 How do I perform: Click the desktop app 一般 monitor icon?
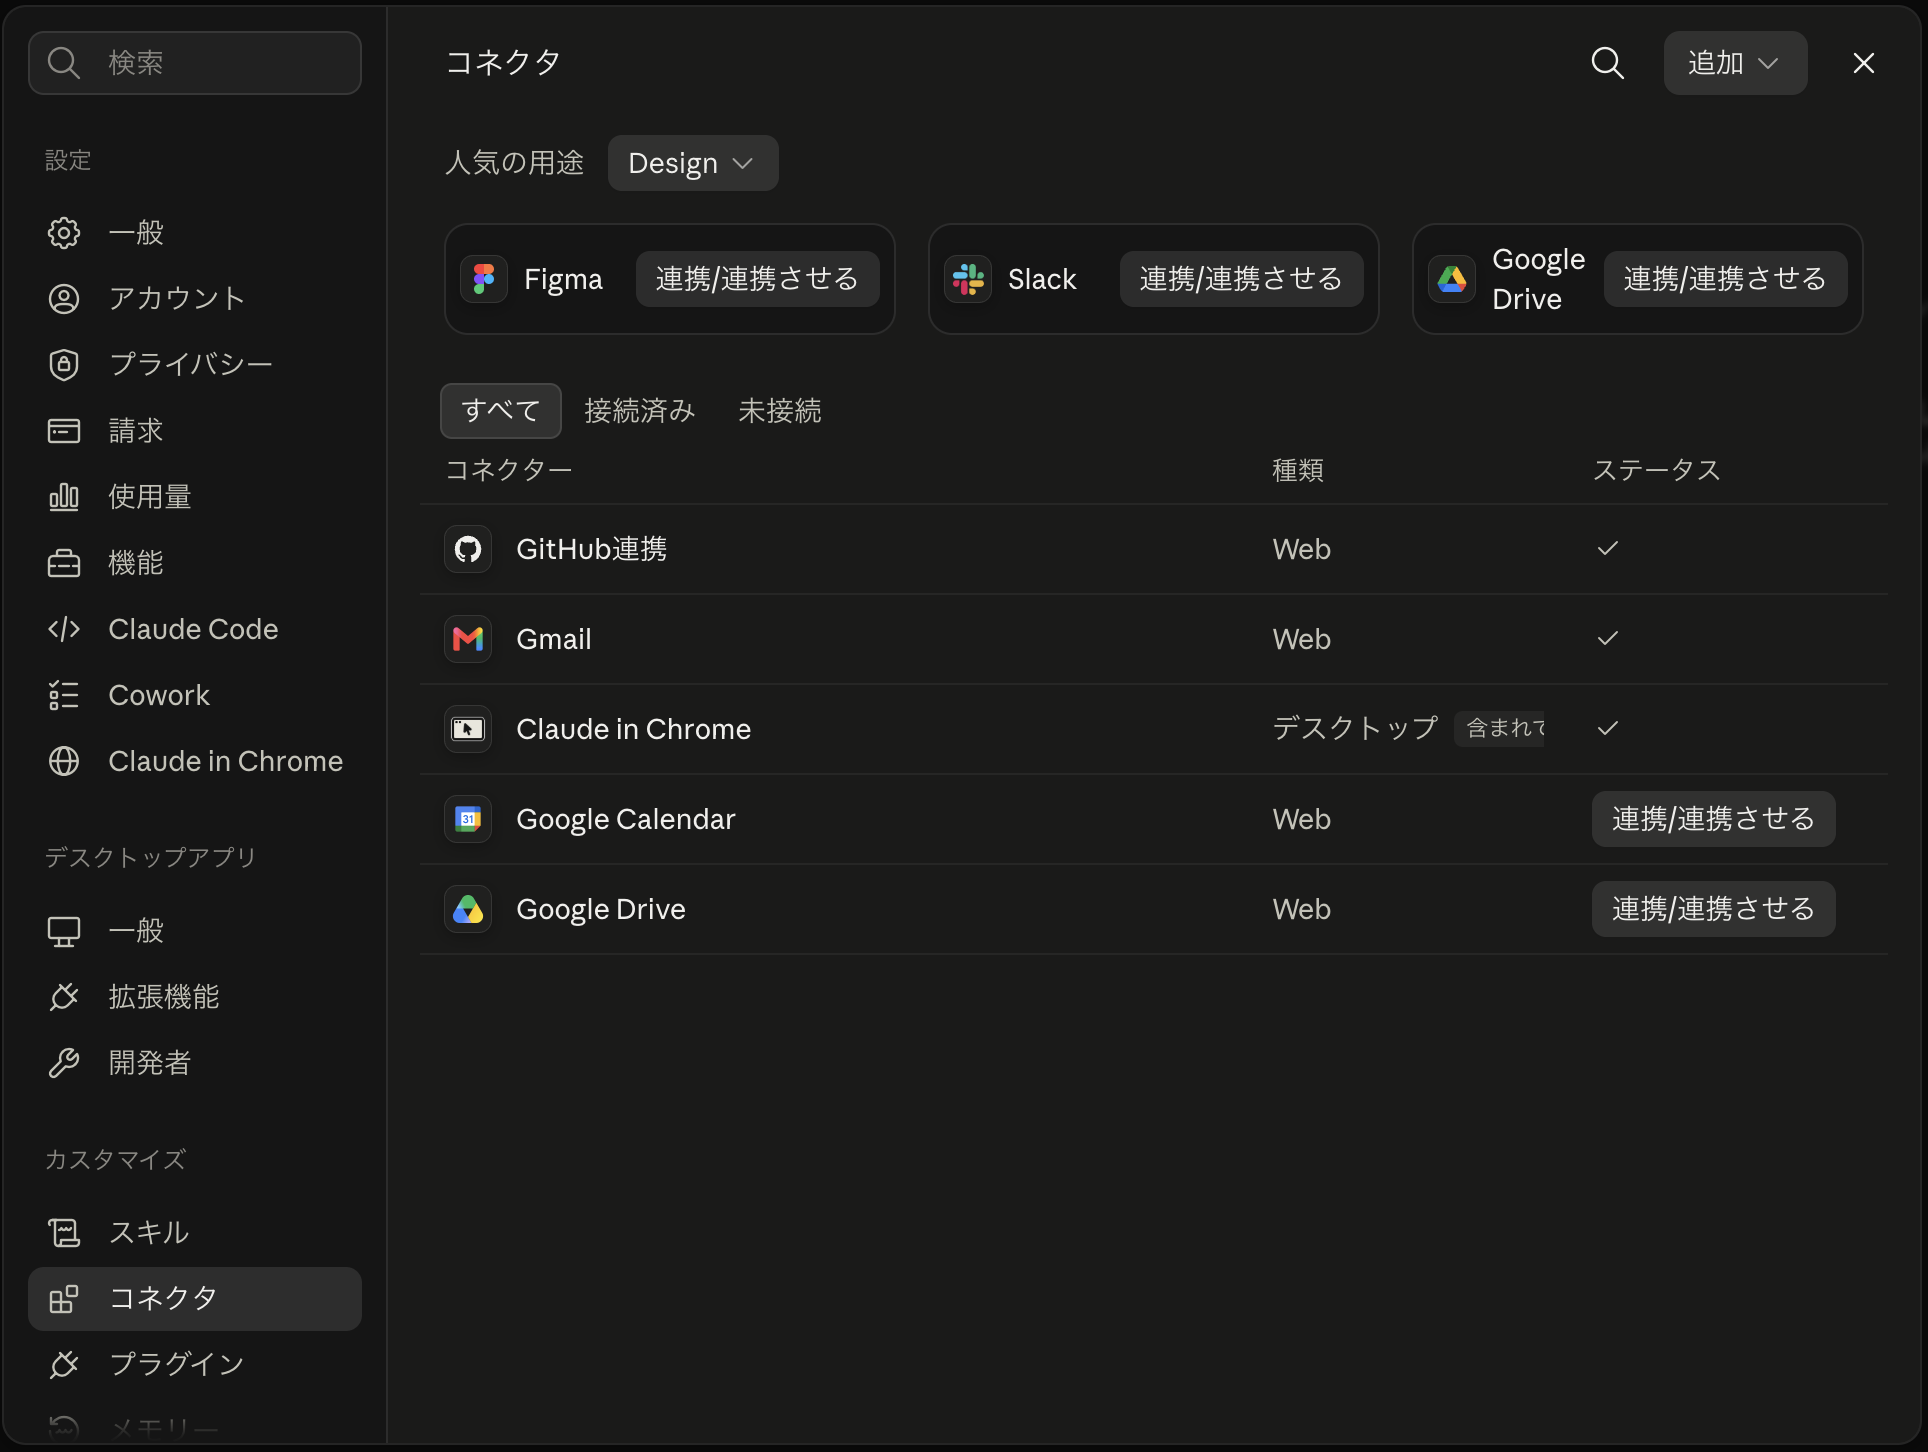click(x=64, y=931)
